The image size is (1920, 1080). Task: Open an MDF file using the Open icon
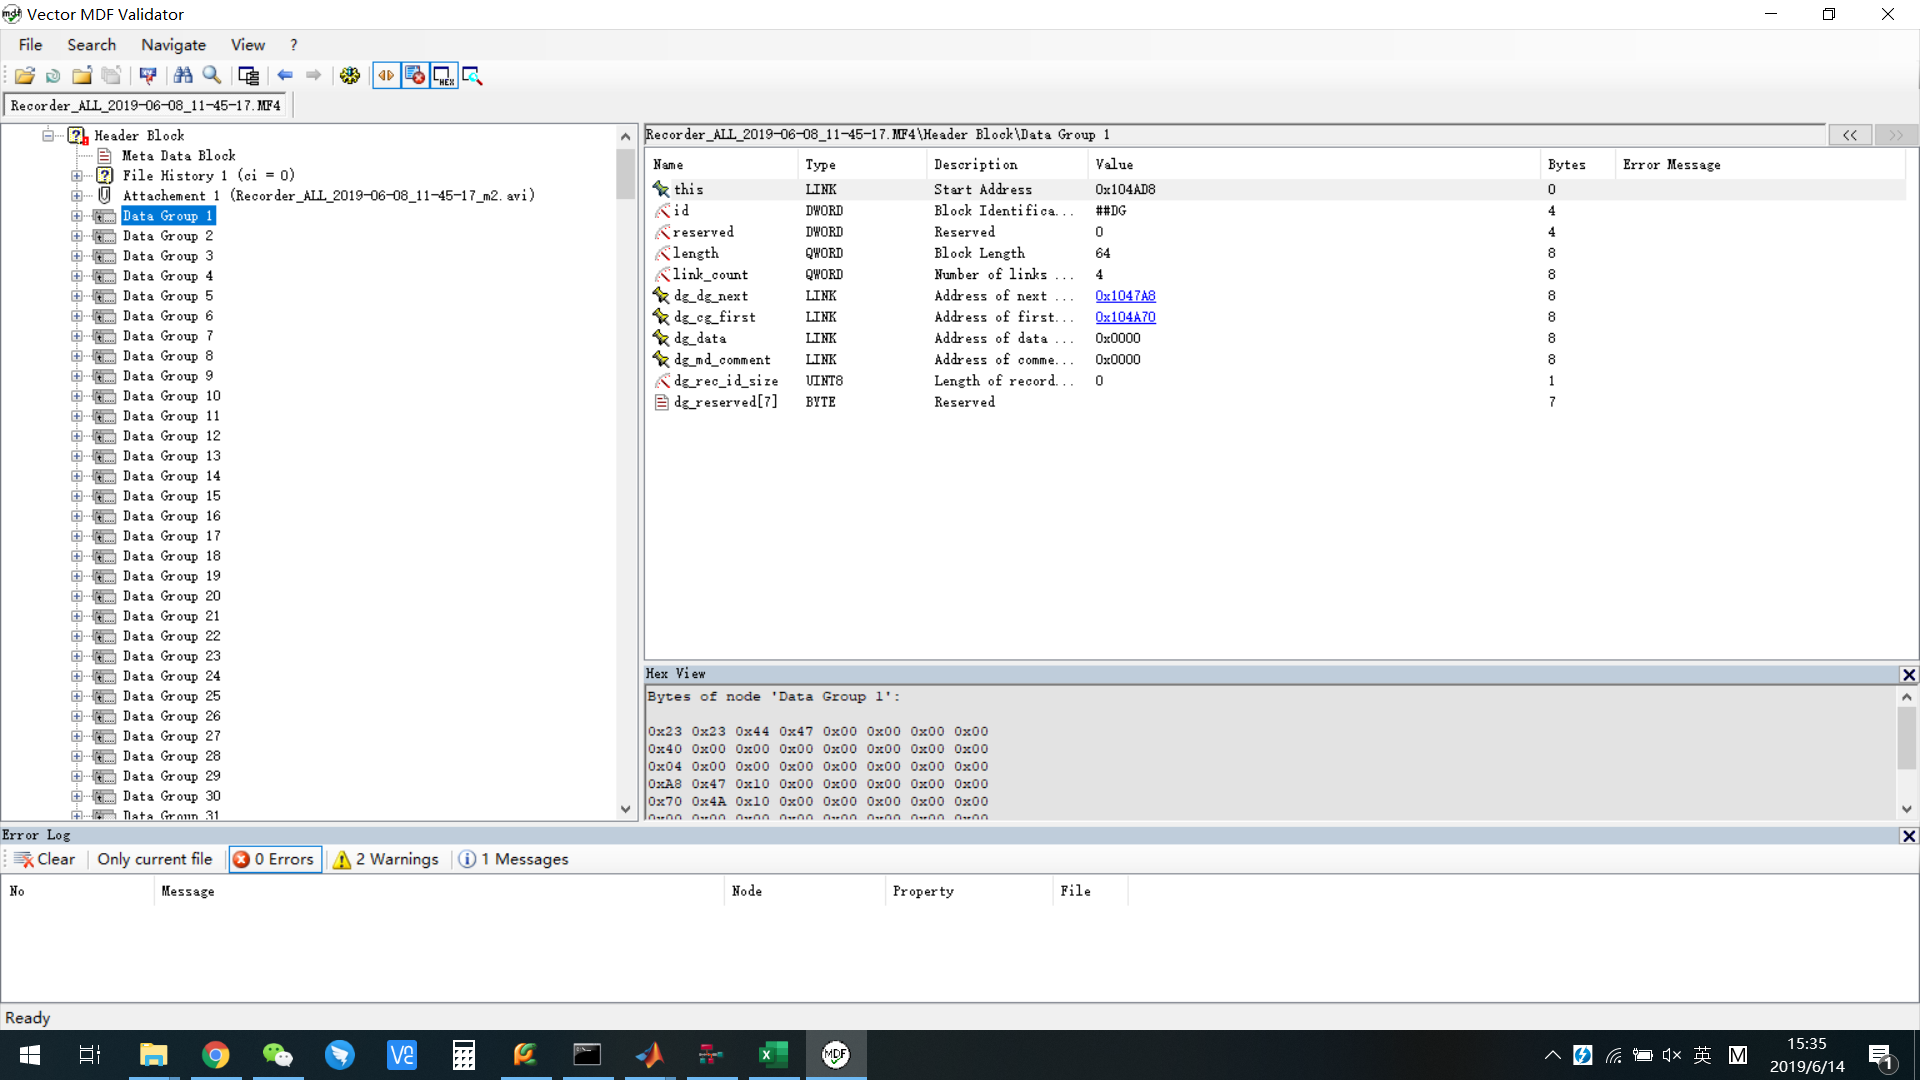24,75
